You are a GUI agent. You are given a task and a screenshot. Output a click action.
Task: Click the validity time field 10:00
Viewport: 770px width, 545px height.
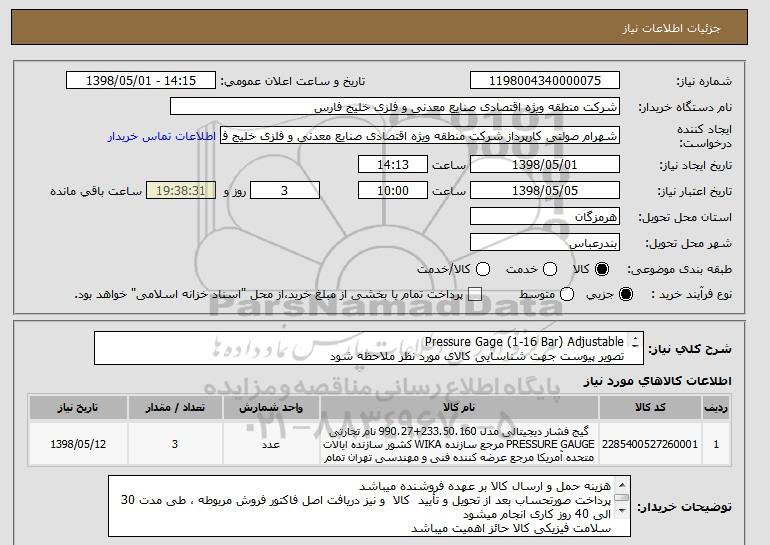[x=393, y=191]
